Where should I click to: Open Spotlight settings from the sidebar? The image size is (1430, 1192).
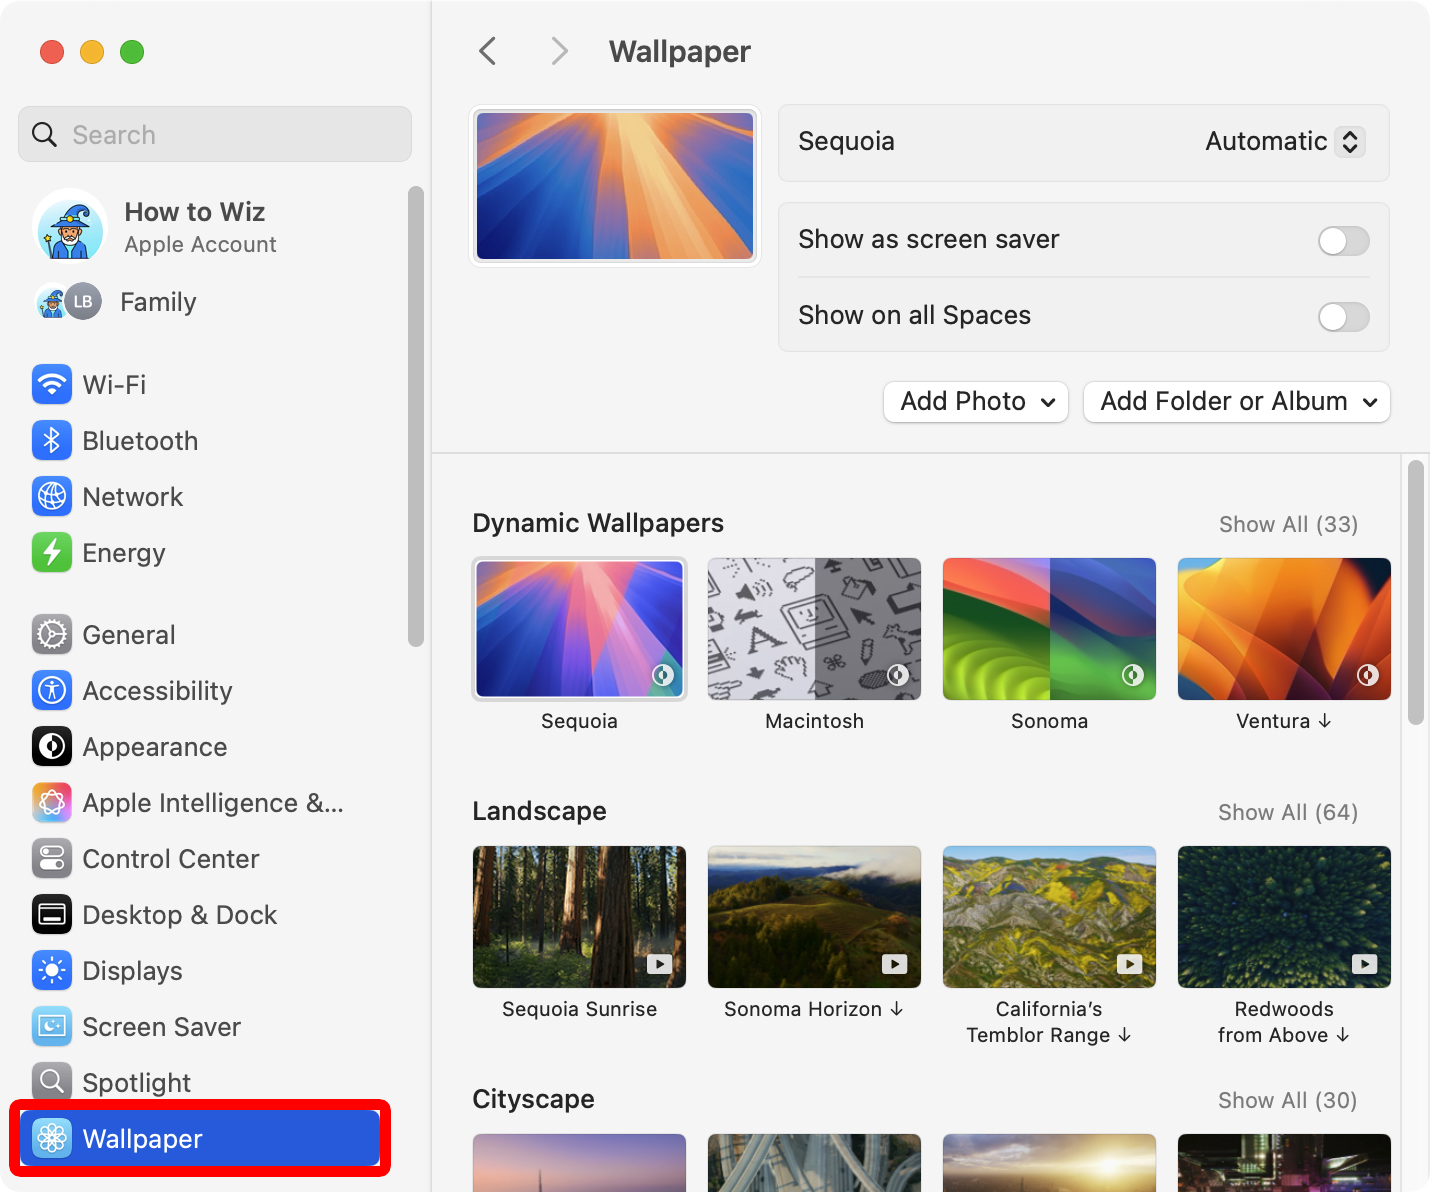136,1082
